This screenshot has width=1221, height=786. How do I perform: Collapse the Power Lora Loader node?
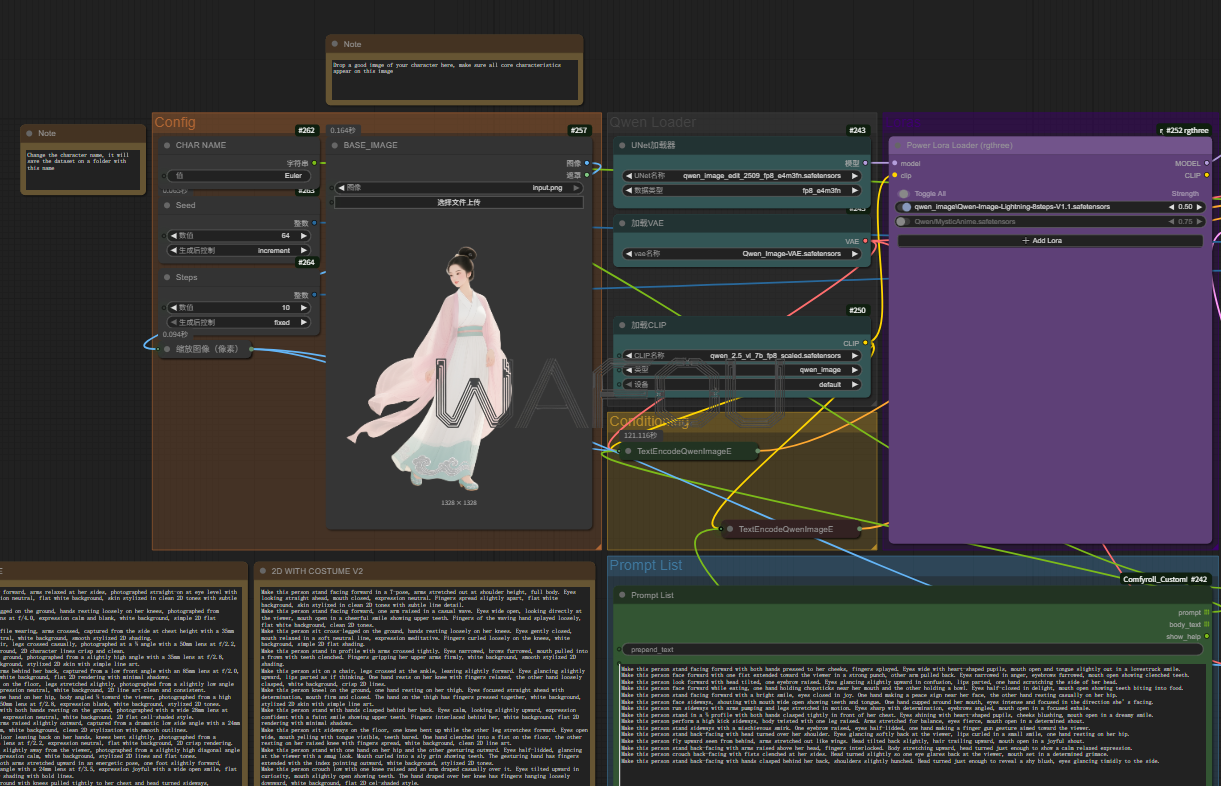click(896, 145)
